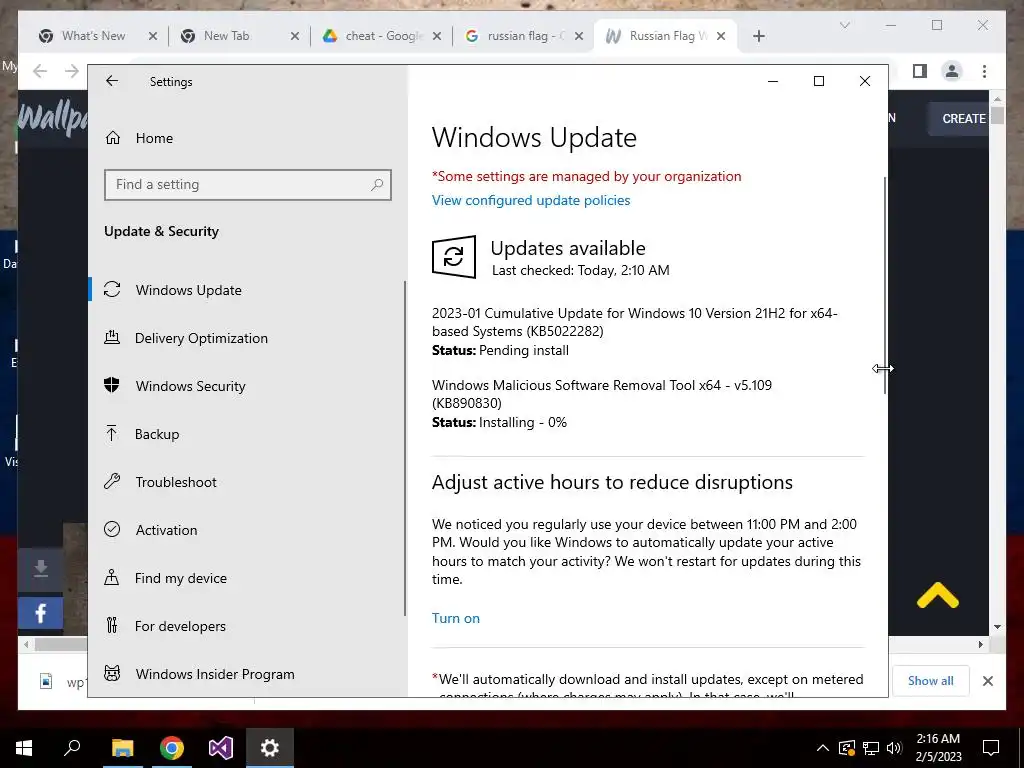Close the What's New tab
The width and height of the screenshot is (1024, 768).
tap(153, 37)
